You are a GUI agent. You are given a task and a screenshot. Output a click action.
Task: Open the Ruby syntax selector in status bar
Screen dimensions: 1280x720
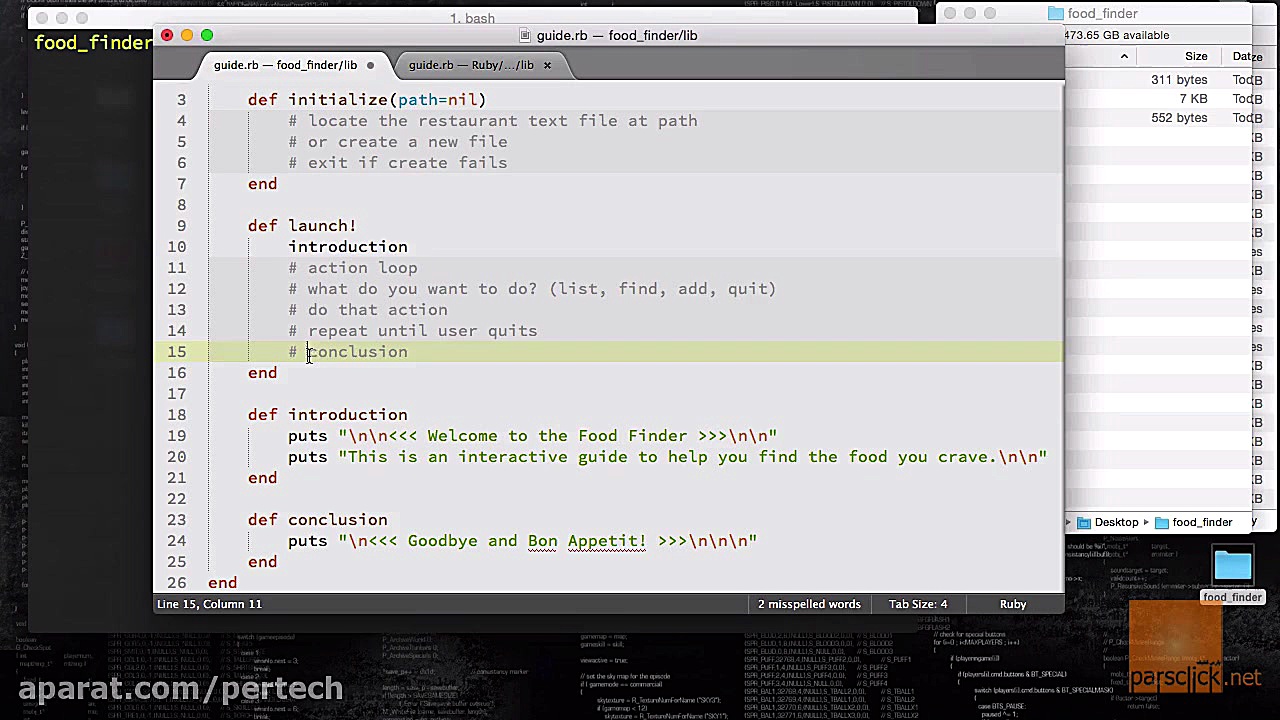[1013, 604]
